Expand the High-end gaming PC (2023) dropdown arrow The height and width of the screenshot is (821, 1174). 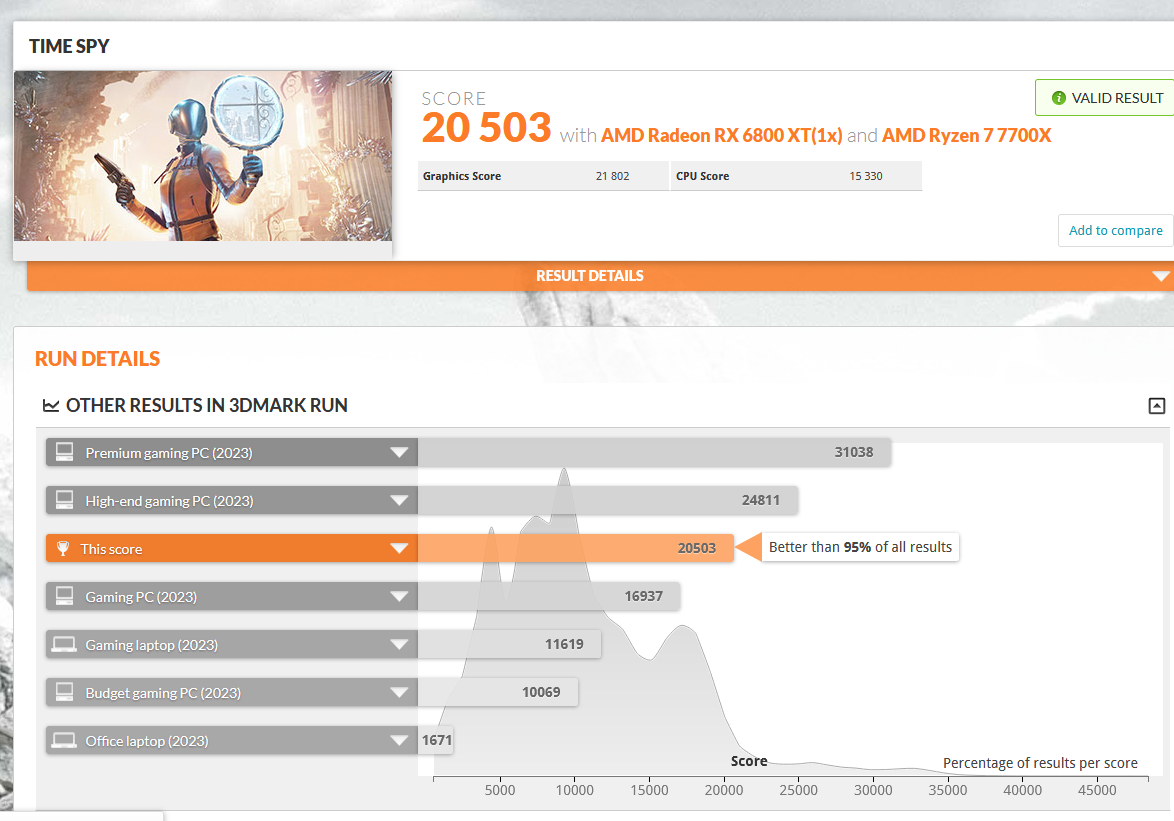pos(399,501)
